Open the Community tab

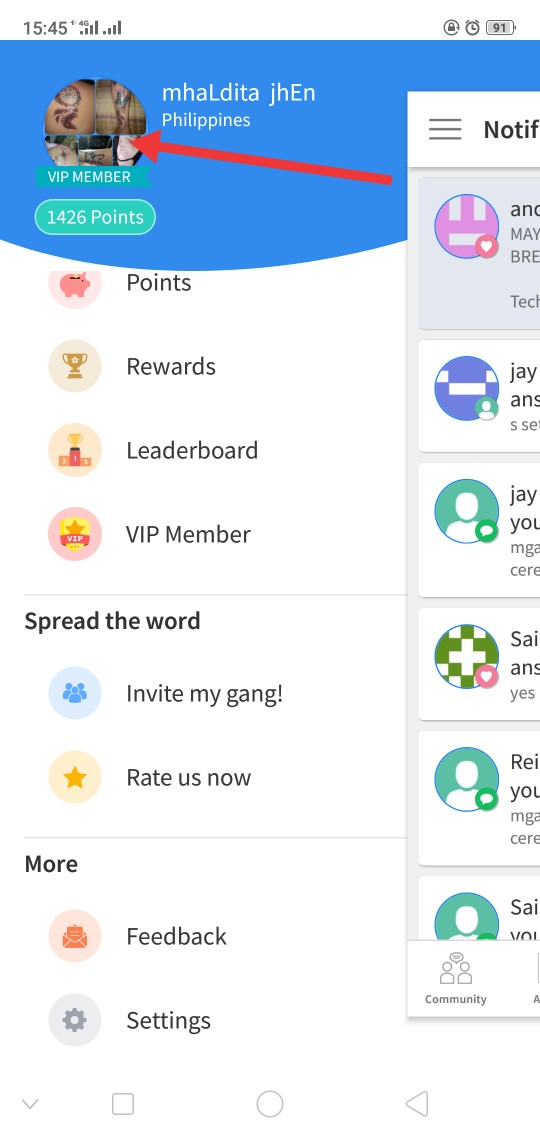456,979
